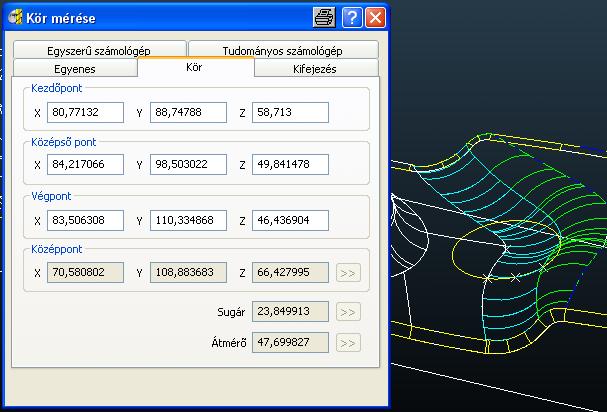
Task: Click Kezdőpont Y field 88,74788
Action: point(188,112)
